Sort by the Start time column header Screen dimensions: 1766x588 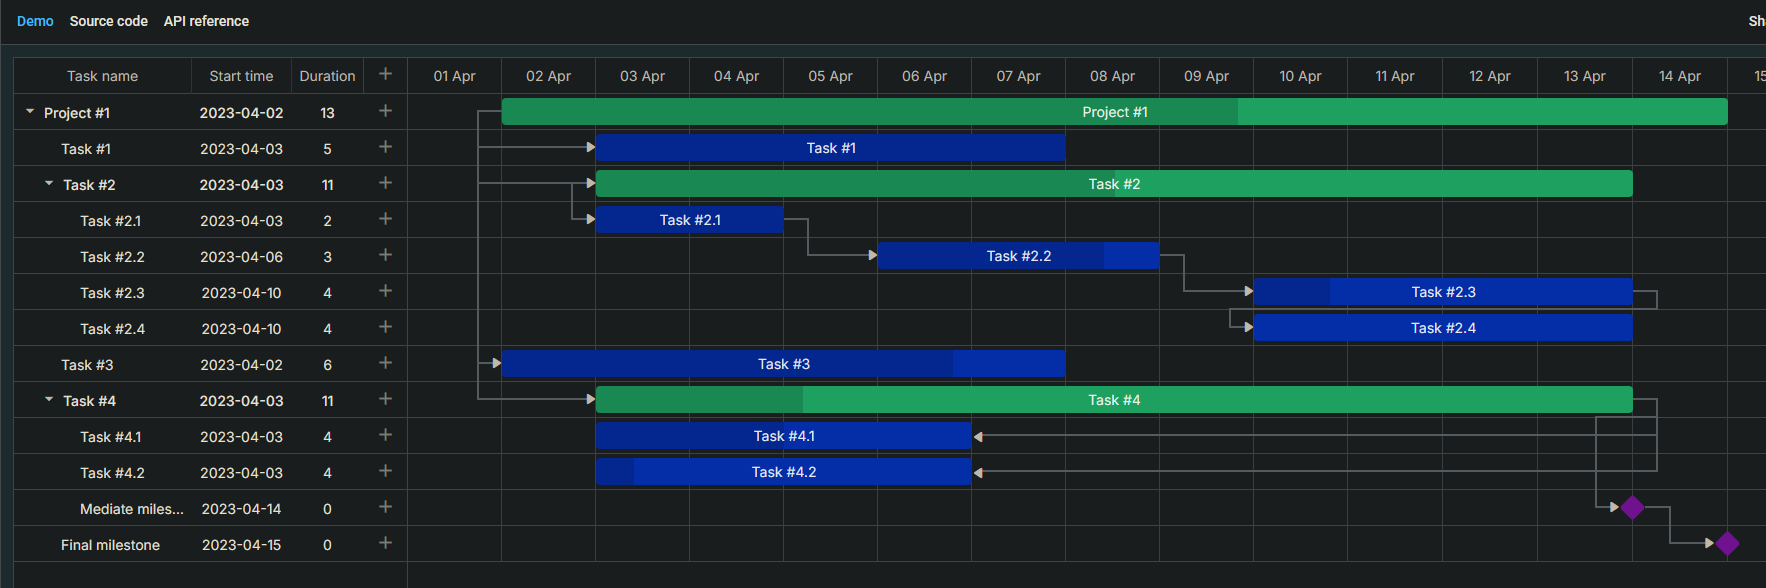pos(241,76)
